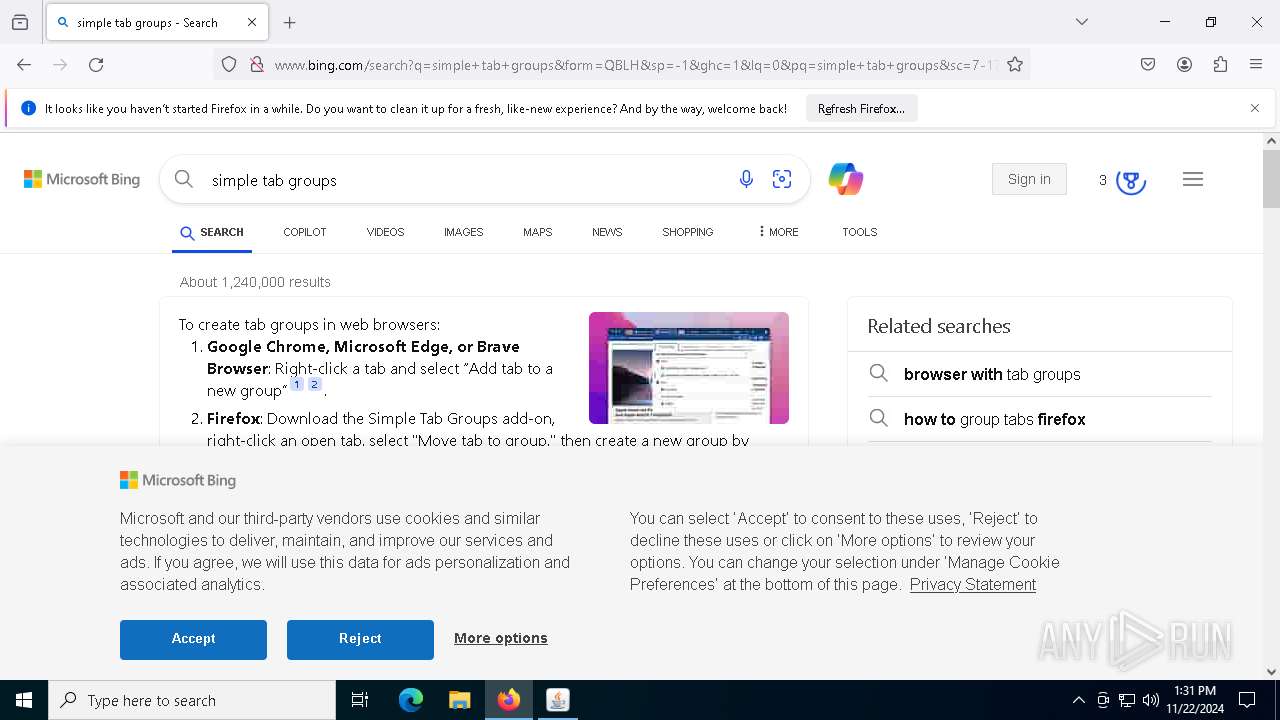
Task: Open Java app taskbar icon
Action: [x=558, y=700]
